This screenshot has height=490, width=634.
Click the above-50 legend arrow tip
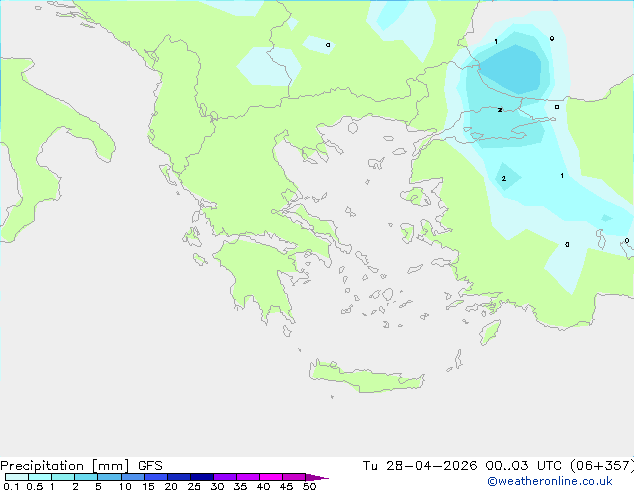(317, 477)
